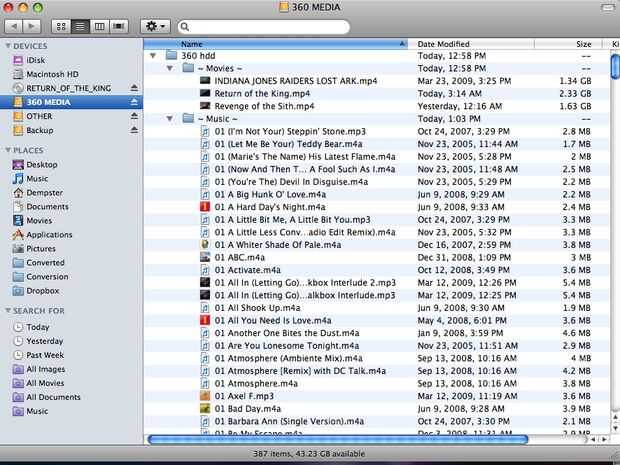
Task: Click the vertical scrollbar thumb
Action: [x=615, y=66]
